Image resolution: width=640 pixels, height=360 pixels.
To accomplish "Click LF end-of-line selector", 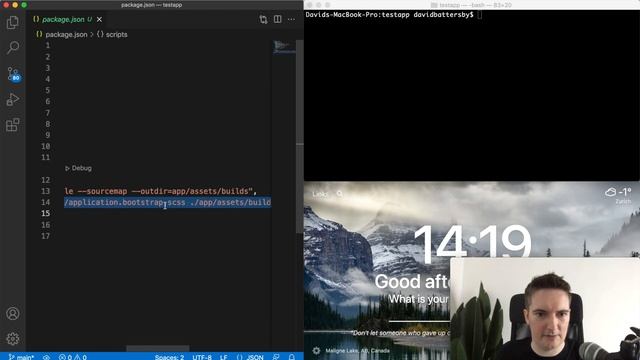I will (x=224, y=357).
